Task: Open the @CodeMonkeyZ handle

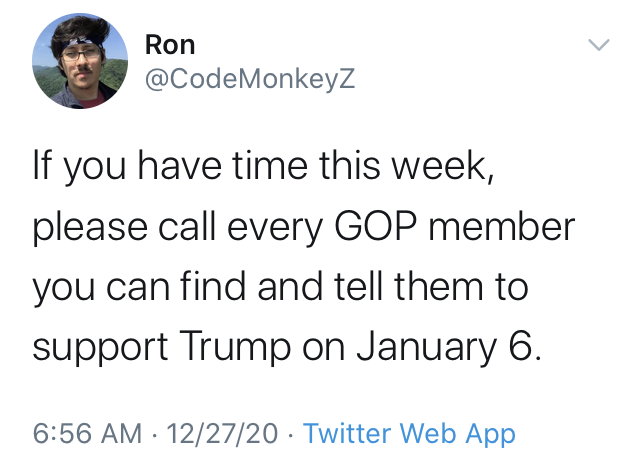Action: point(250,79)
